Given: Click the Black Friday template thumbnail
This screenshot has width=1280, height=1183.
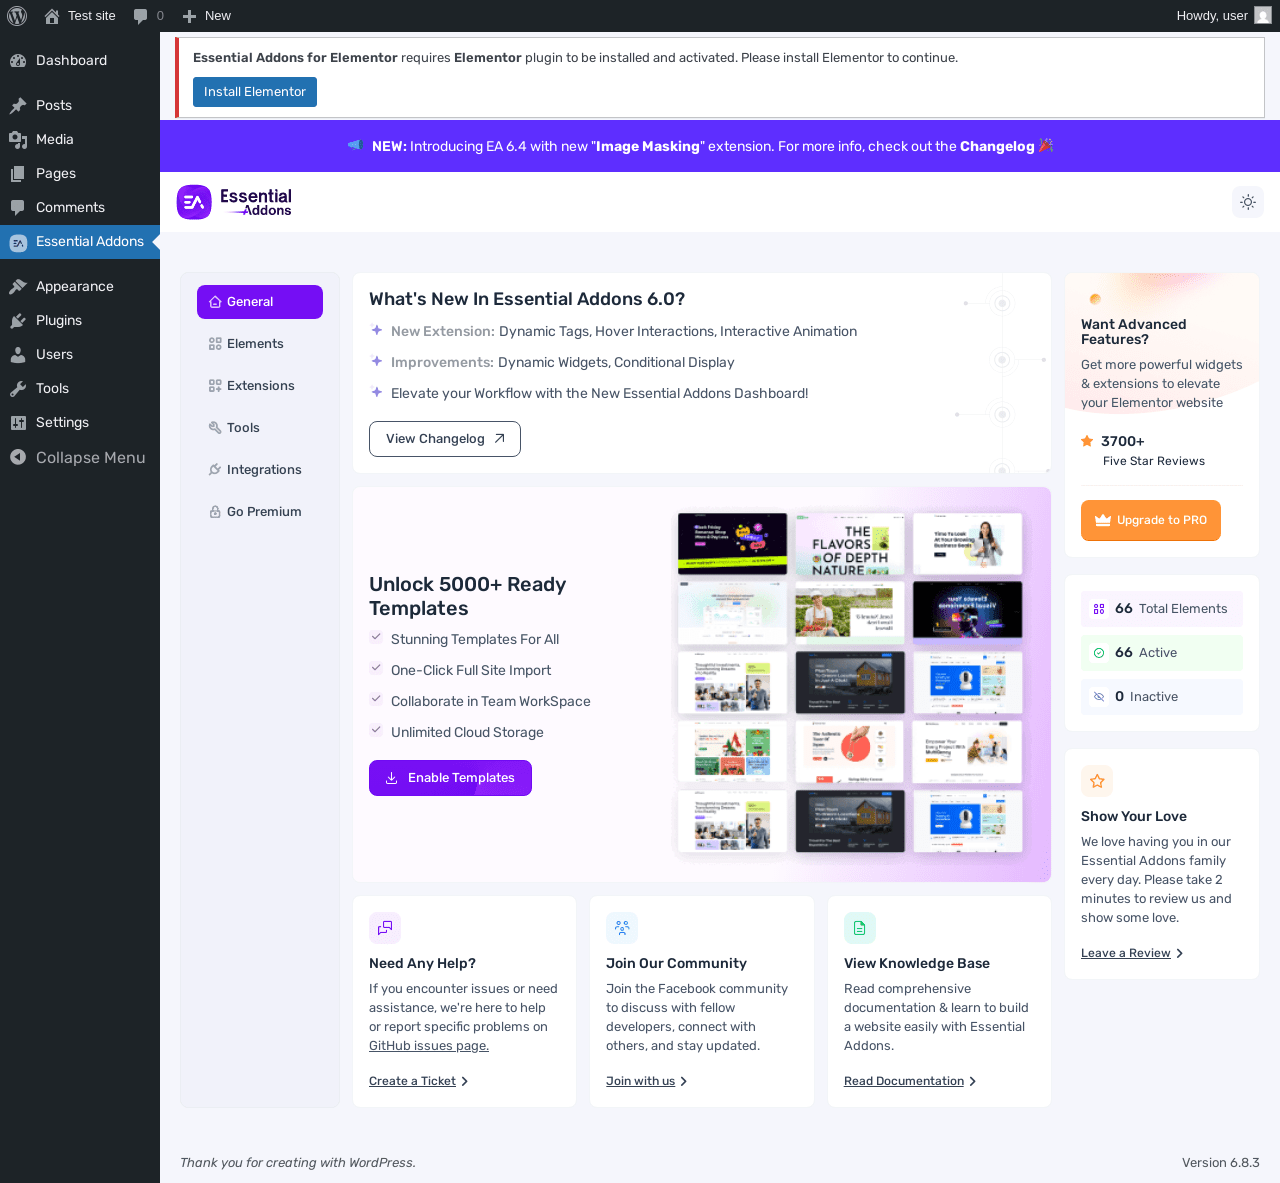Looking at the screenshot, I should click(732, 542).
